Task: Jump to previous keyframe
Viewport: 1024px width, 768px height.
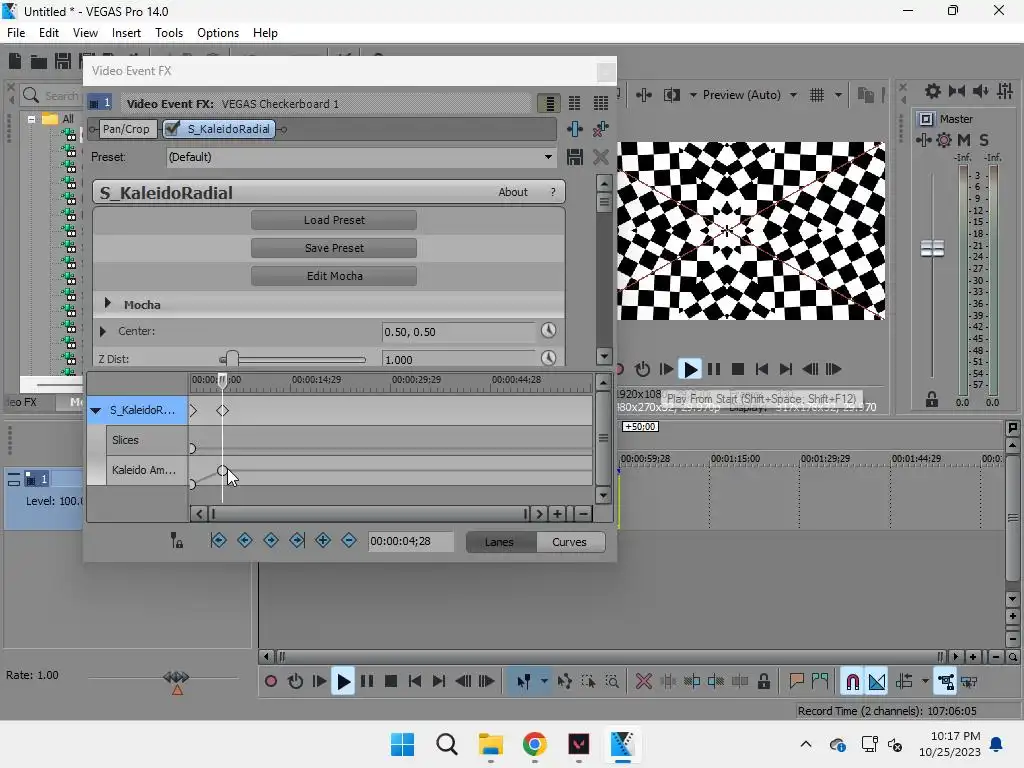Action: 245,541
